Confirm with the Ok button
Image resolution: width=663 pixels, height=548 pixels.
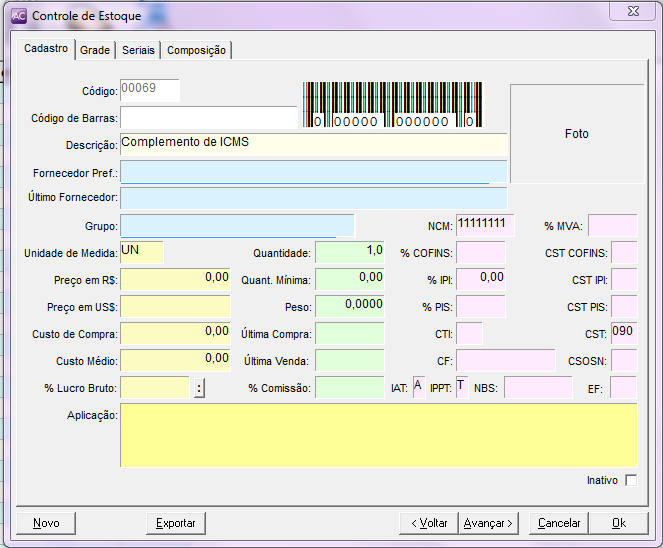pyautogui.click(x=618, y=523)
